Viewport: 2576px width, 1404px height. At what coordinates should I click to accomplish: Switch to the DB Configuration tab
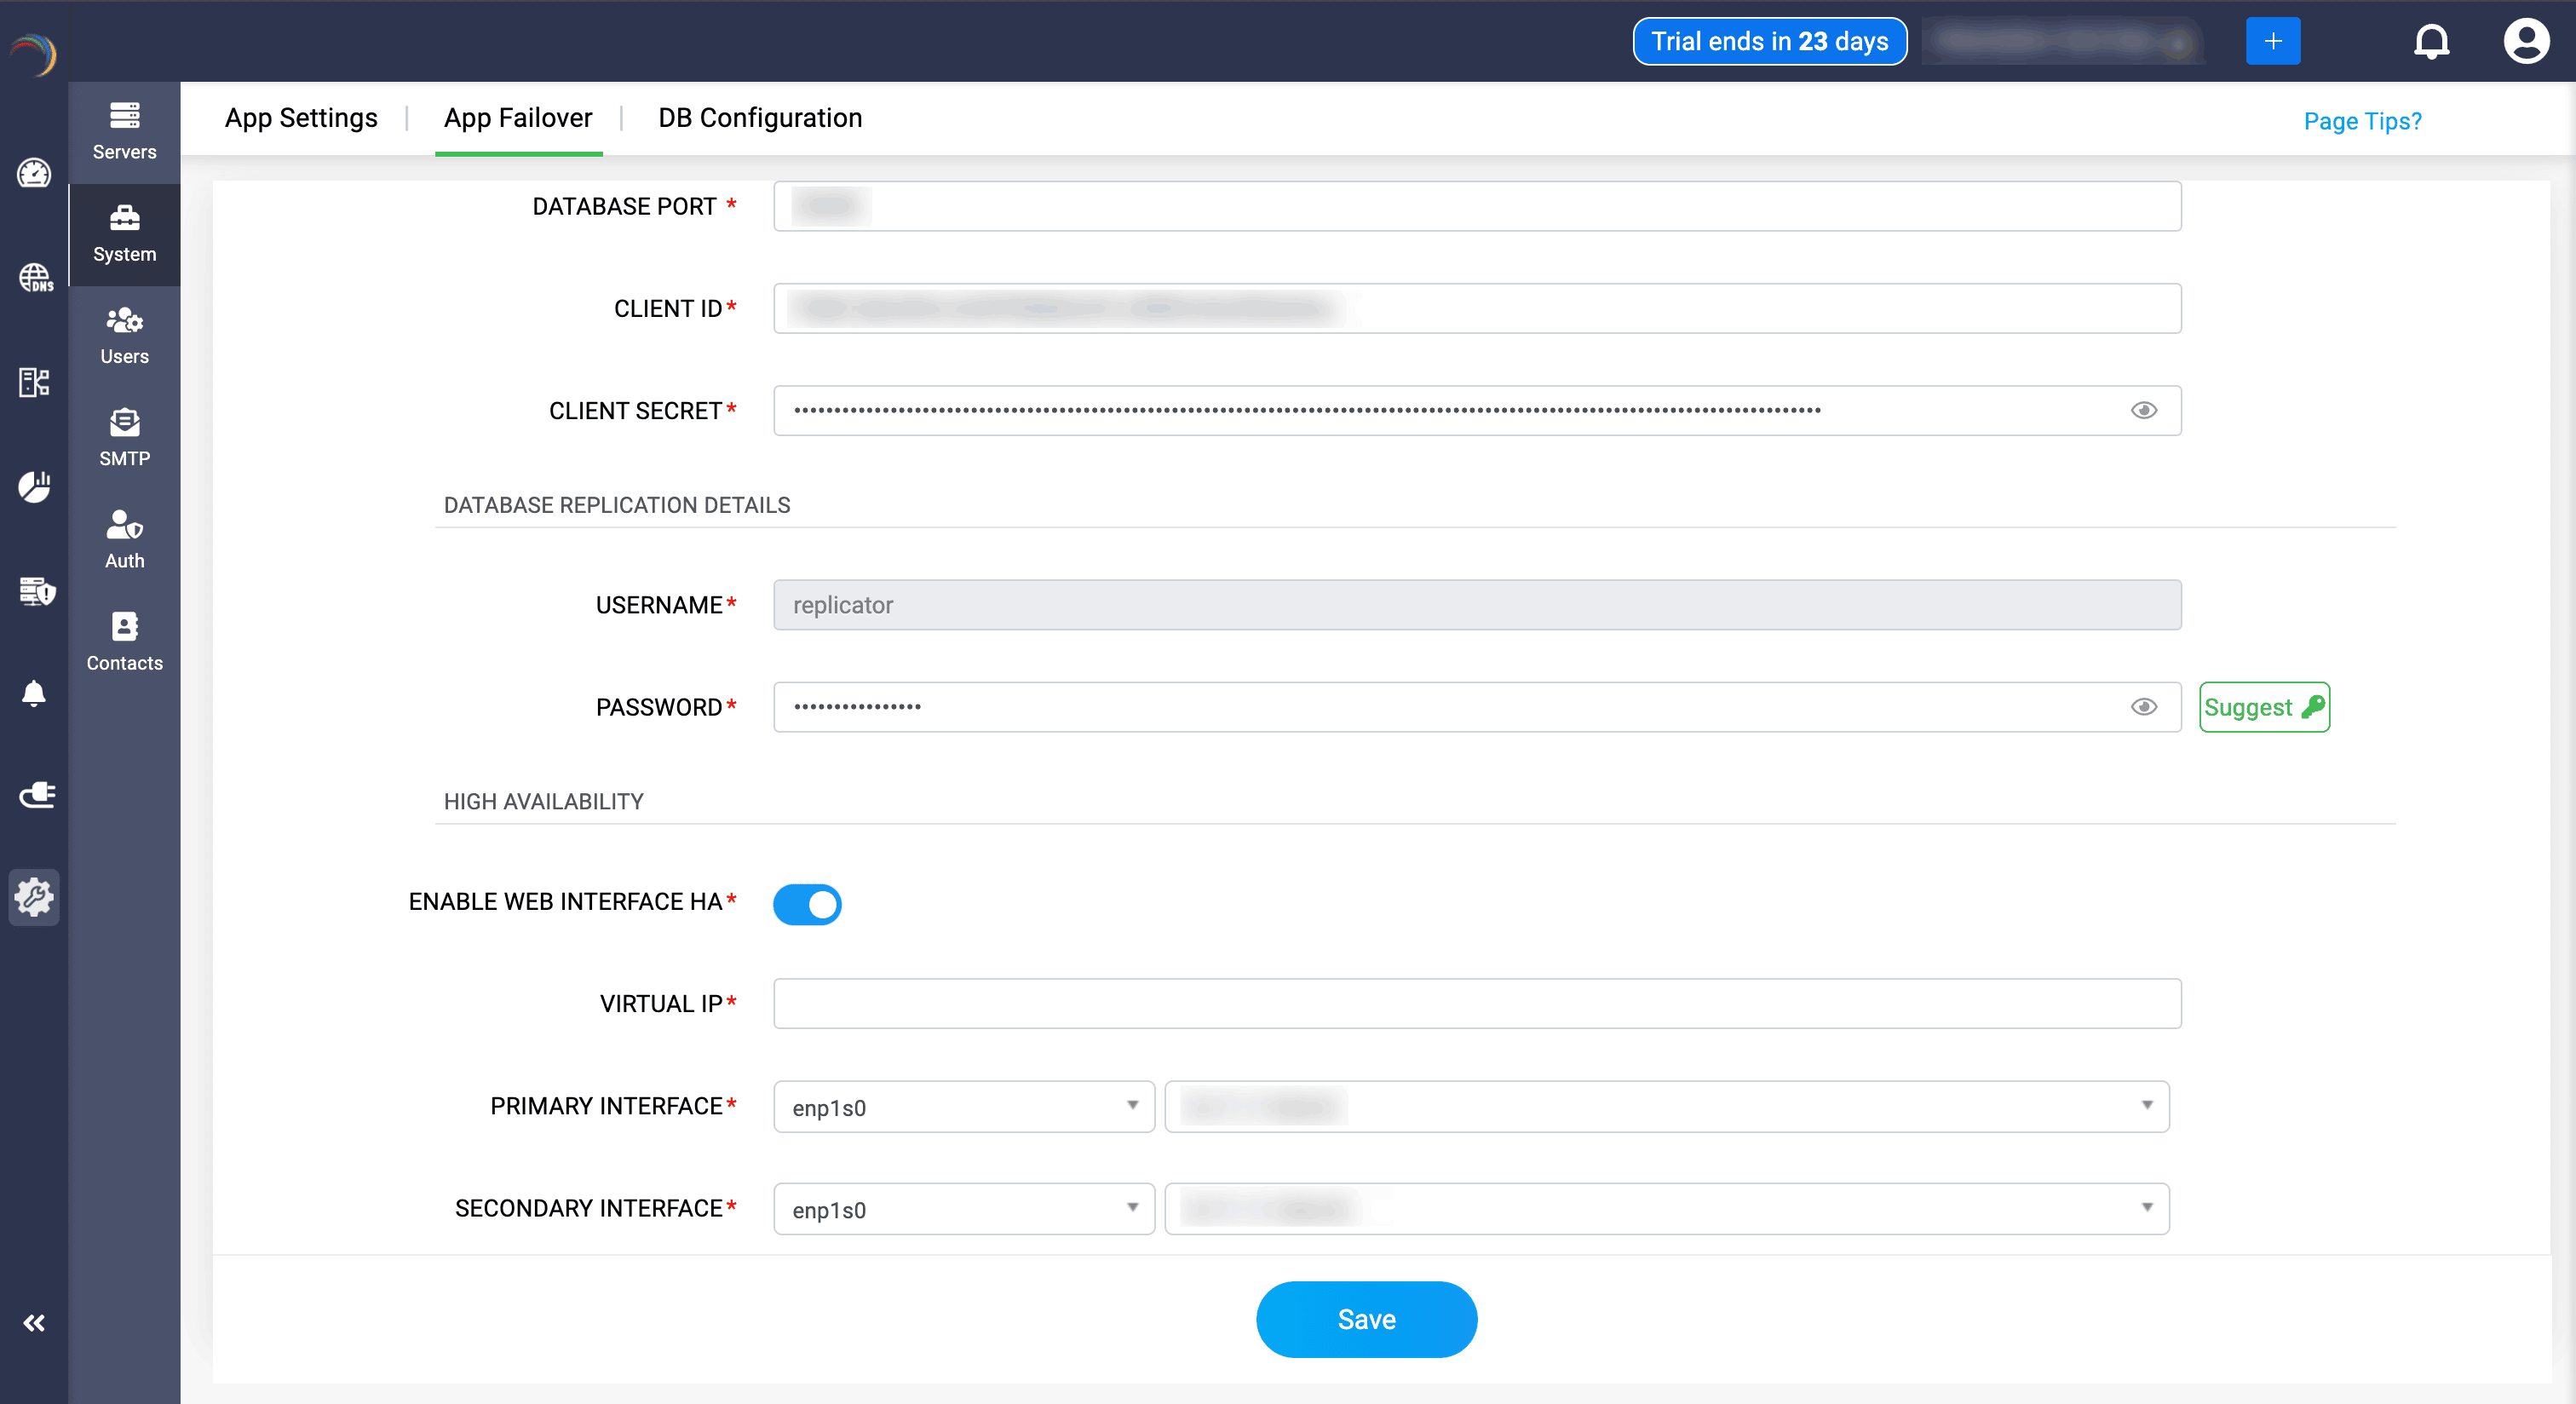[759, 118]
